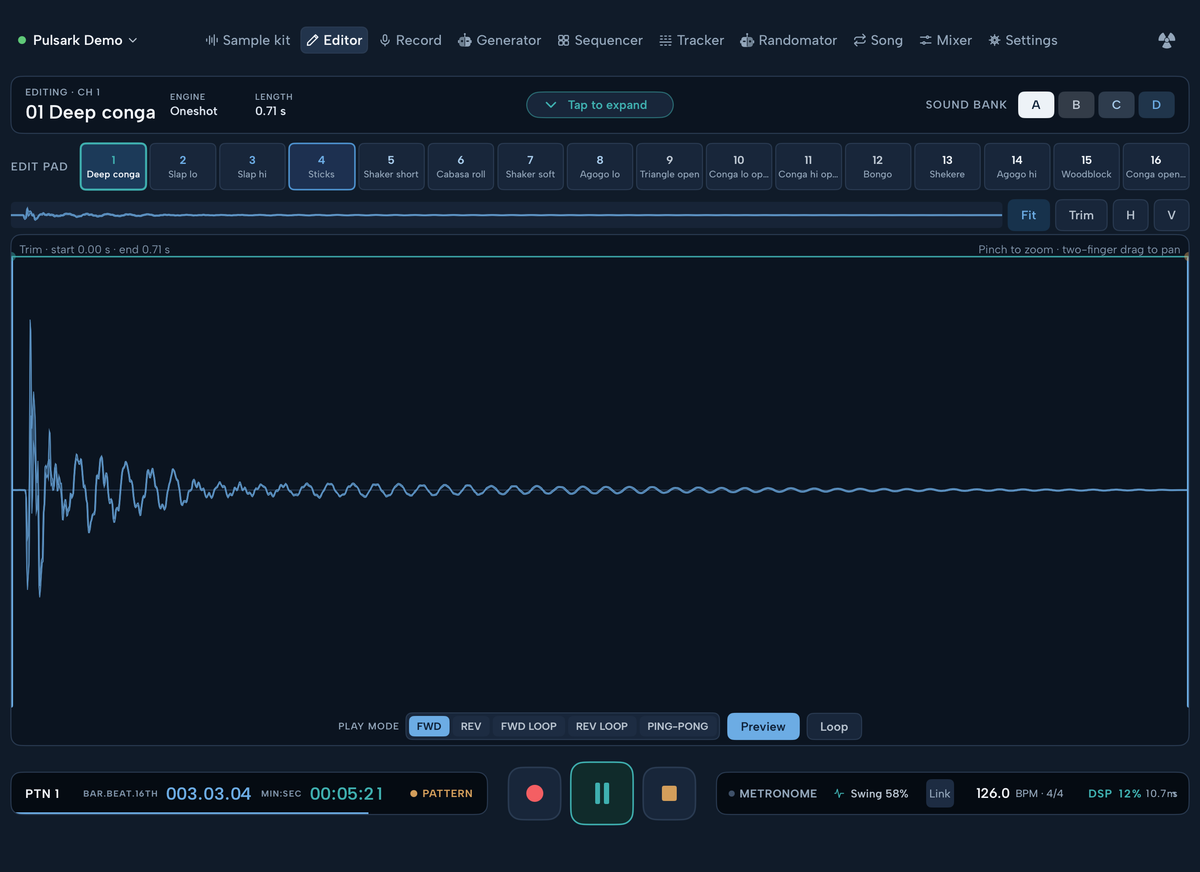Screen dimensions: 1200x872
Task: Click the Fit zoom button
Action: [x=1028, y=215]
